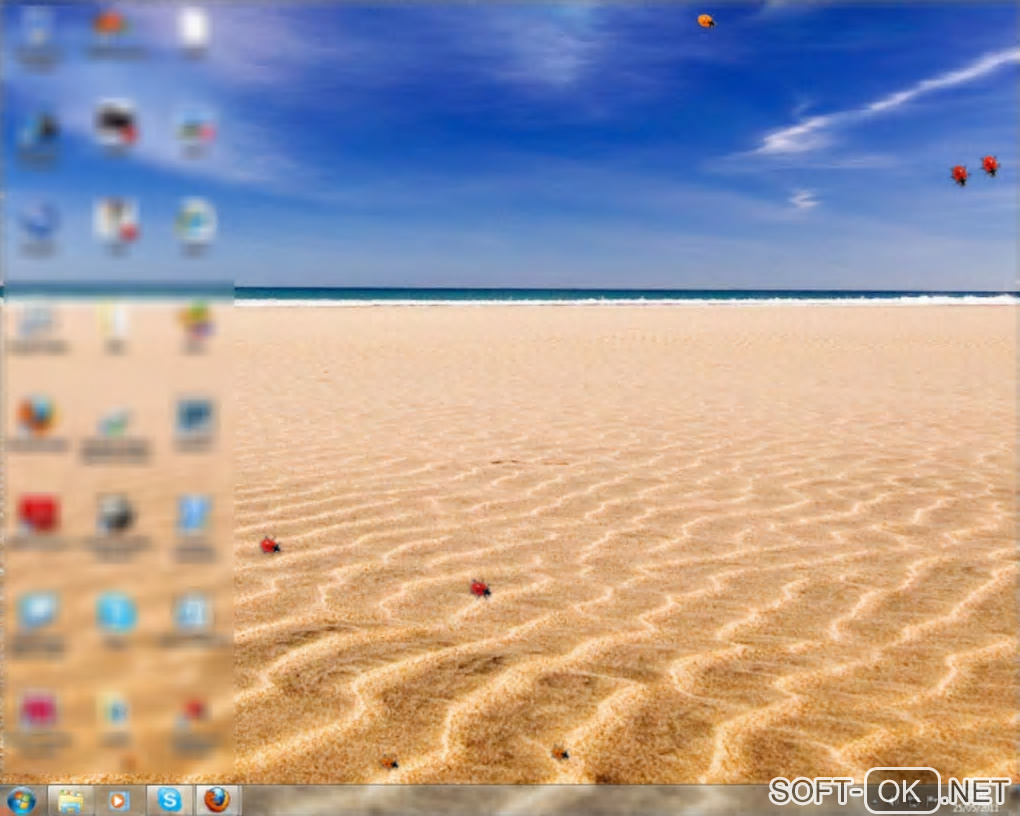
Task: Select the round light-blue desktop icon
Action: (x=117, y=613)
